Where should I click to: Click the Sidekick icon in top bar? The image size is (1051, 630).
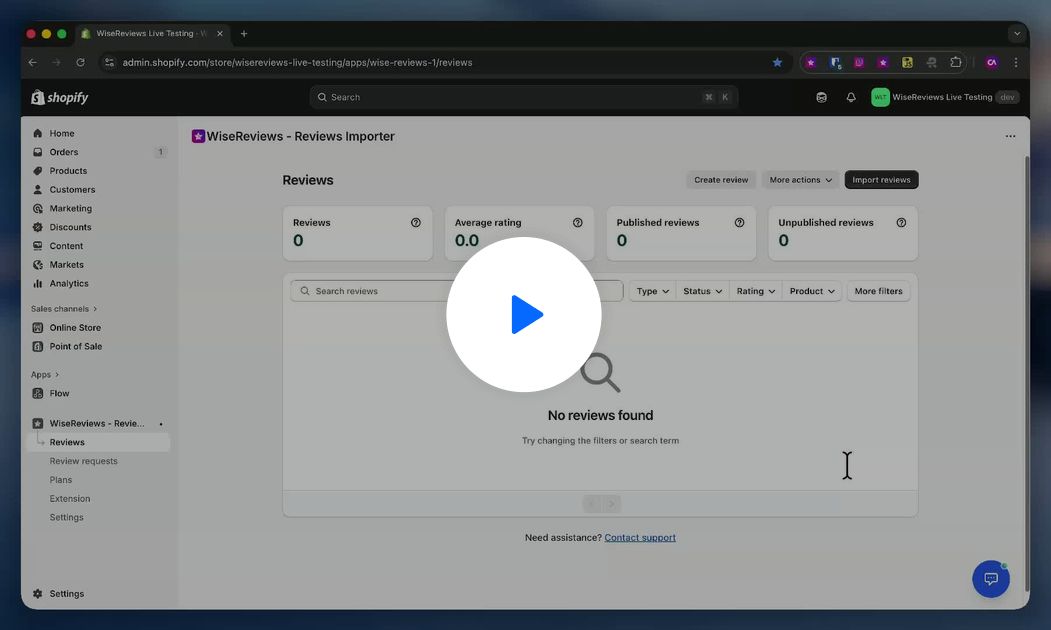[821, 97]
